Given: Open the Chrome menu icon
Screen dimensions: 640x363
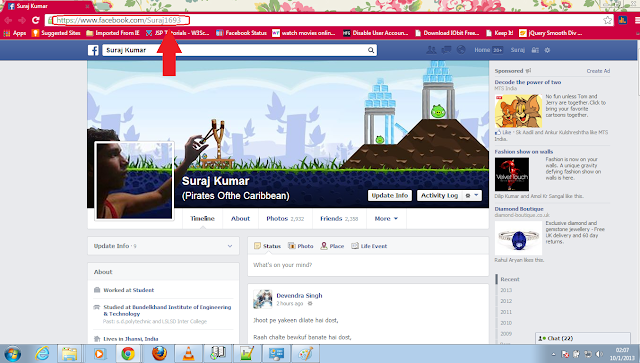Looking at the screenshot, I should (637, 20).
